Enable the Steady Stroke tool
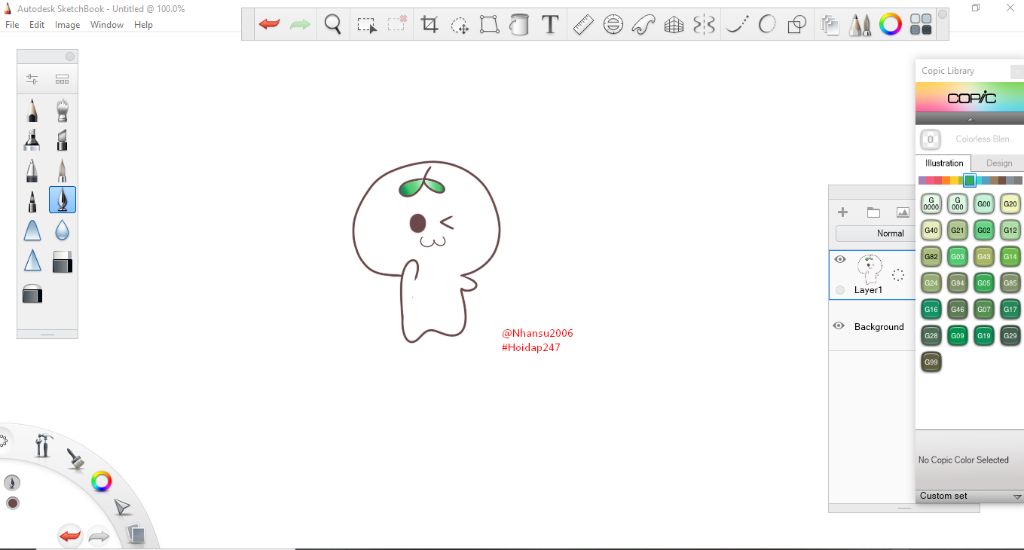 coord(737,25)
